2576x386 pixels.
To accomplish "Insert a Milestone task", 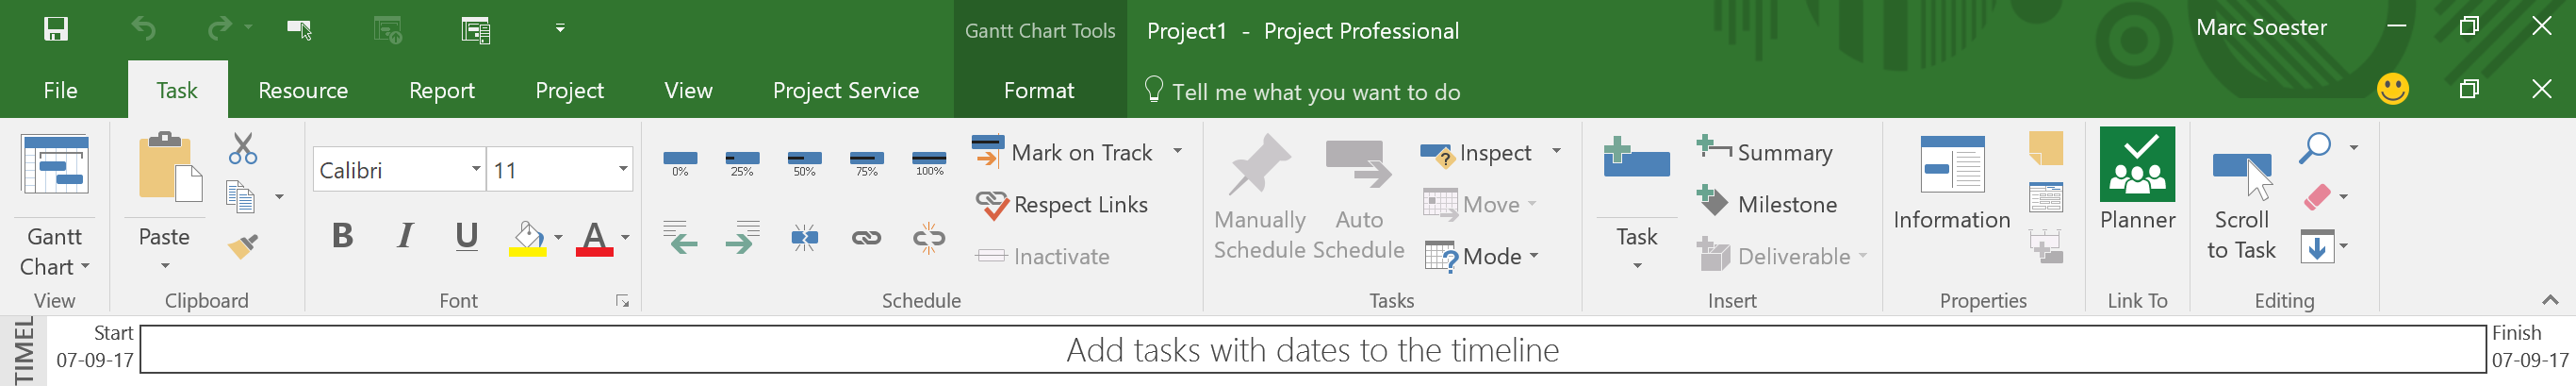I will pyautogui.click(x=1767, y=204).
